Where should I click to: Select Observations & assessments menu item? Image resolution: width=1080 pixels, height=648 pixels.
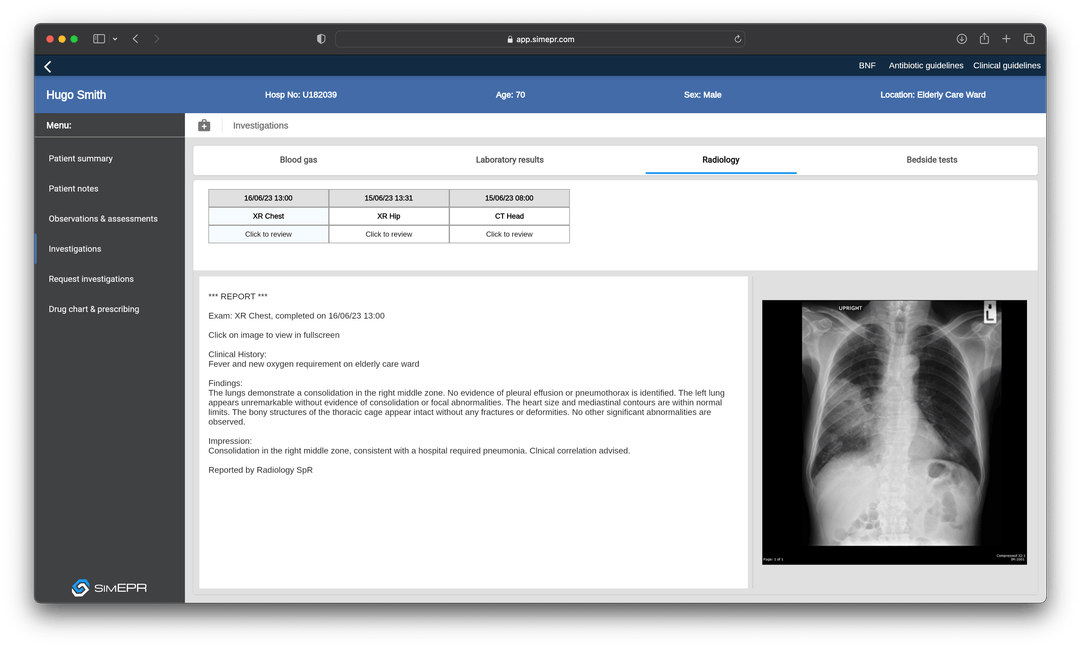(x=103, y=219)
